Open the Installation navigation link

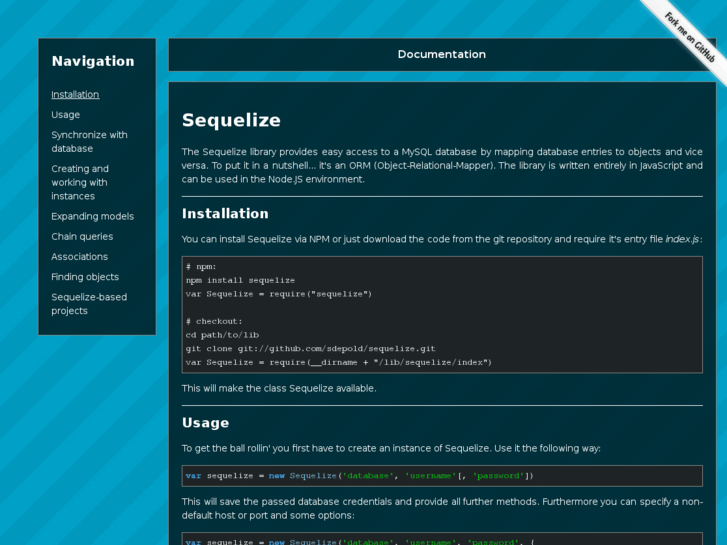75,95
